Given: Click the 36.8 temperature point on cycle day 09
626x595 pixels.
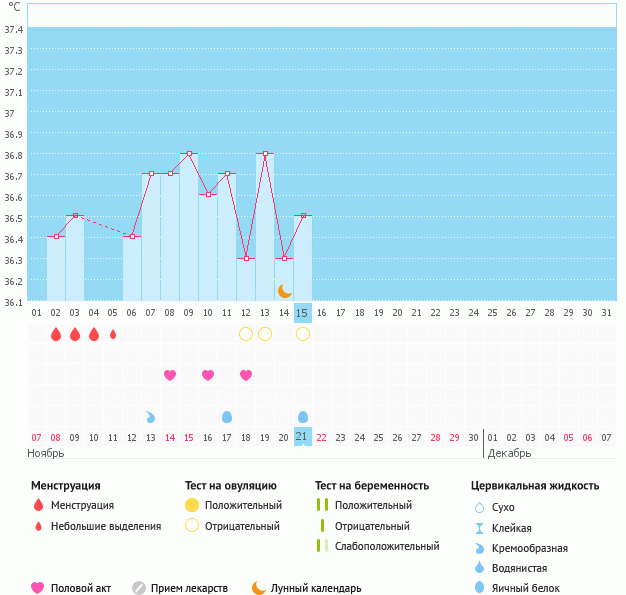Looking at the screenshot, I should [x=189, y=153].
